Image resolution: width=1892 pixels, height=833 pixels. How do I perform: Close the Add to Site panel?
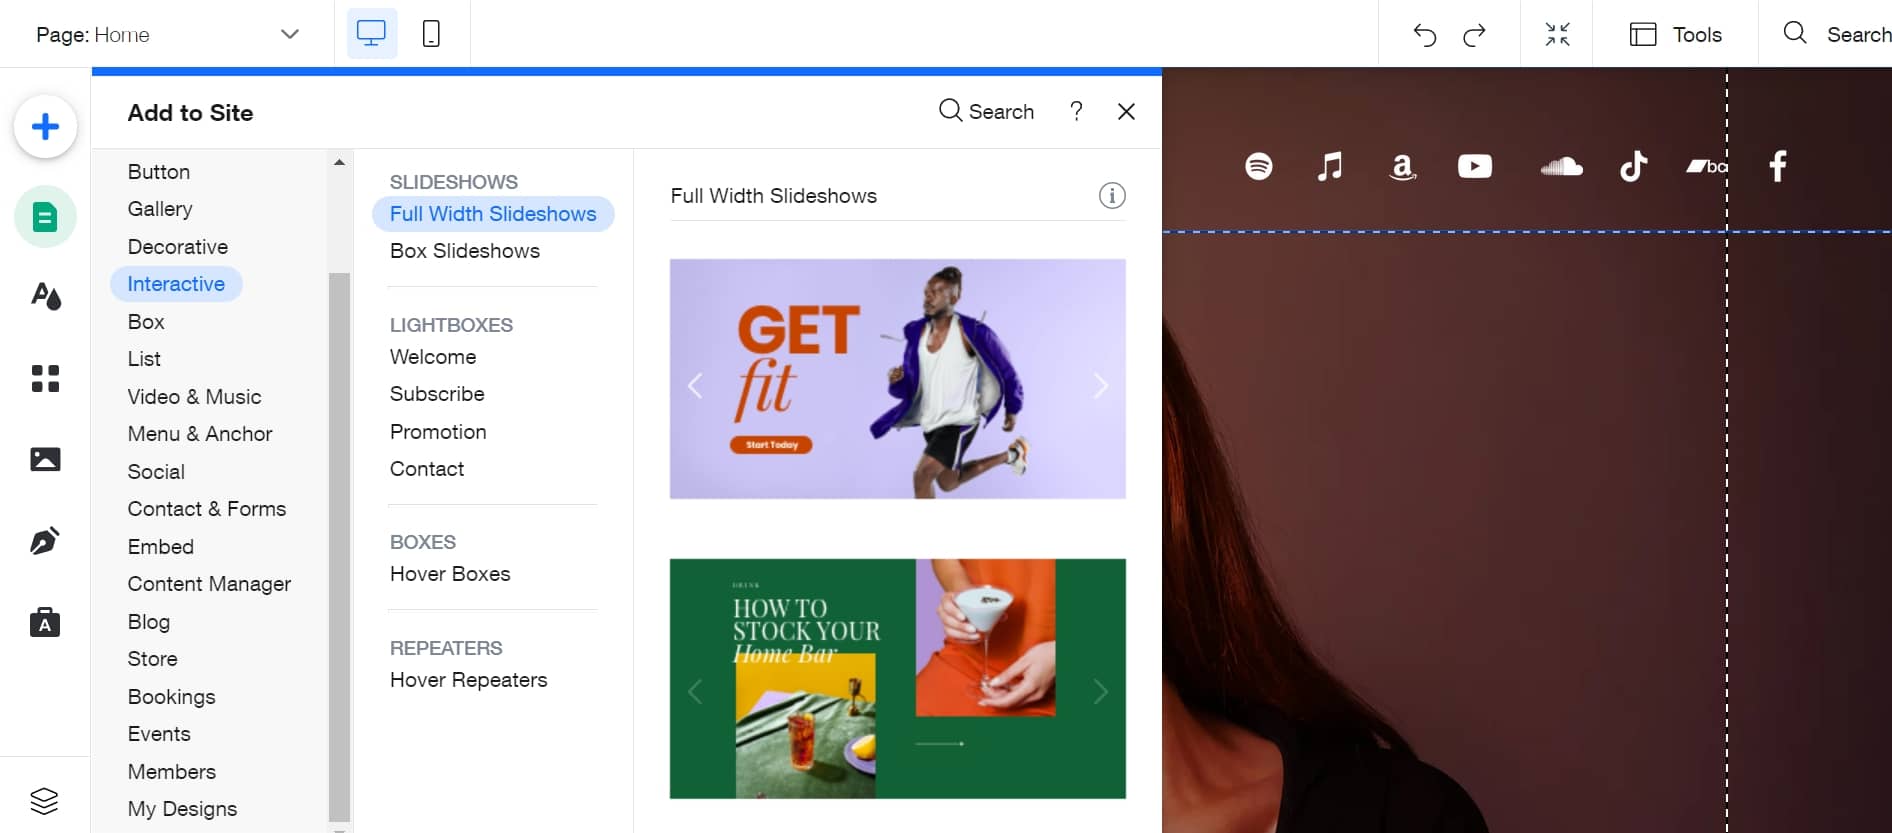pyautogui.click(x=1126, y=112)
